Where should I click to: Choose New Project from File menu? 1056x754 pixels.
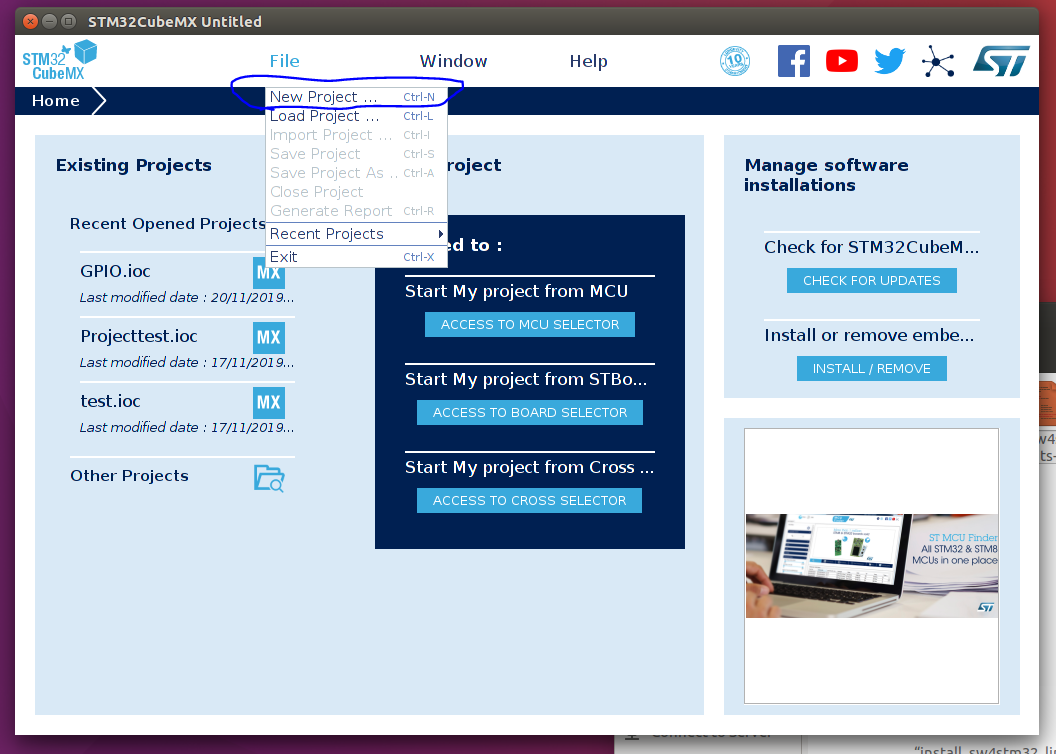tap(356, 97)
